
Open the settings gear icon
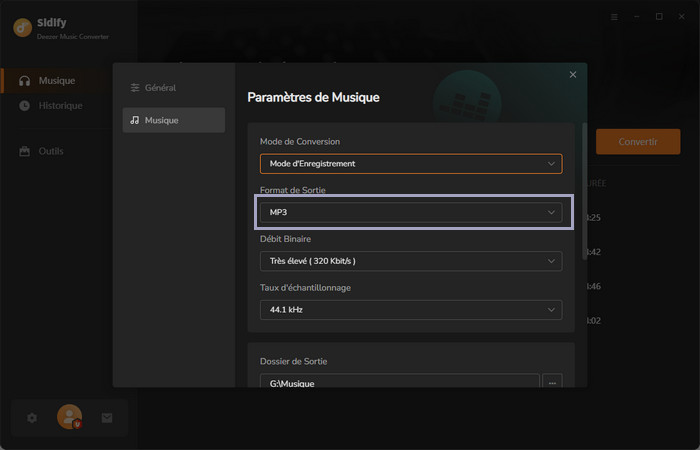(x=32, y=418)
